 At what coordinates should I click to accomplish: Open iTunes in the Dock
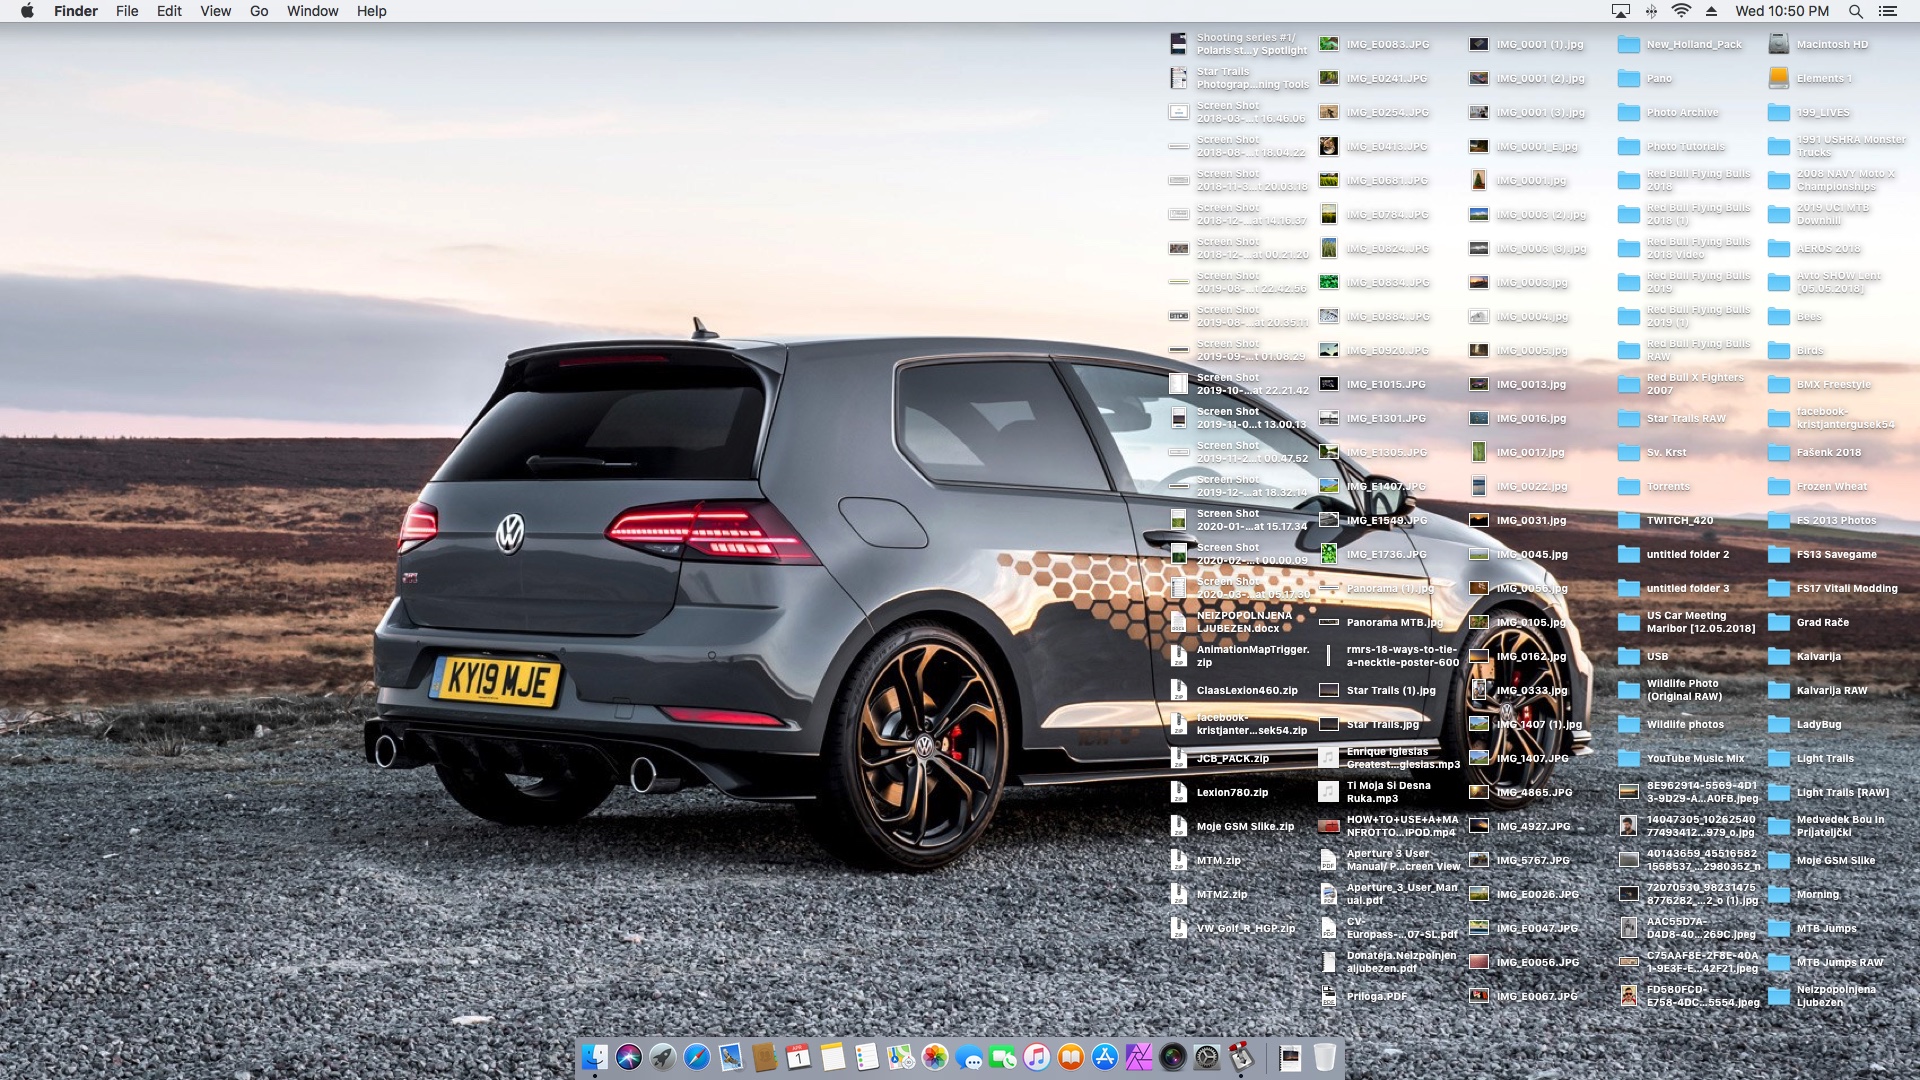1037,1057
